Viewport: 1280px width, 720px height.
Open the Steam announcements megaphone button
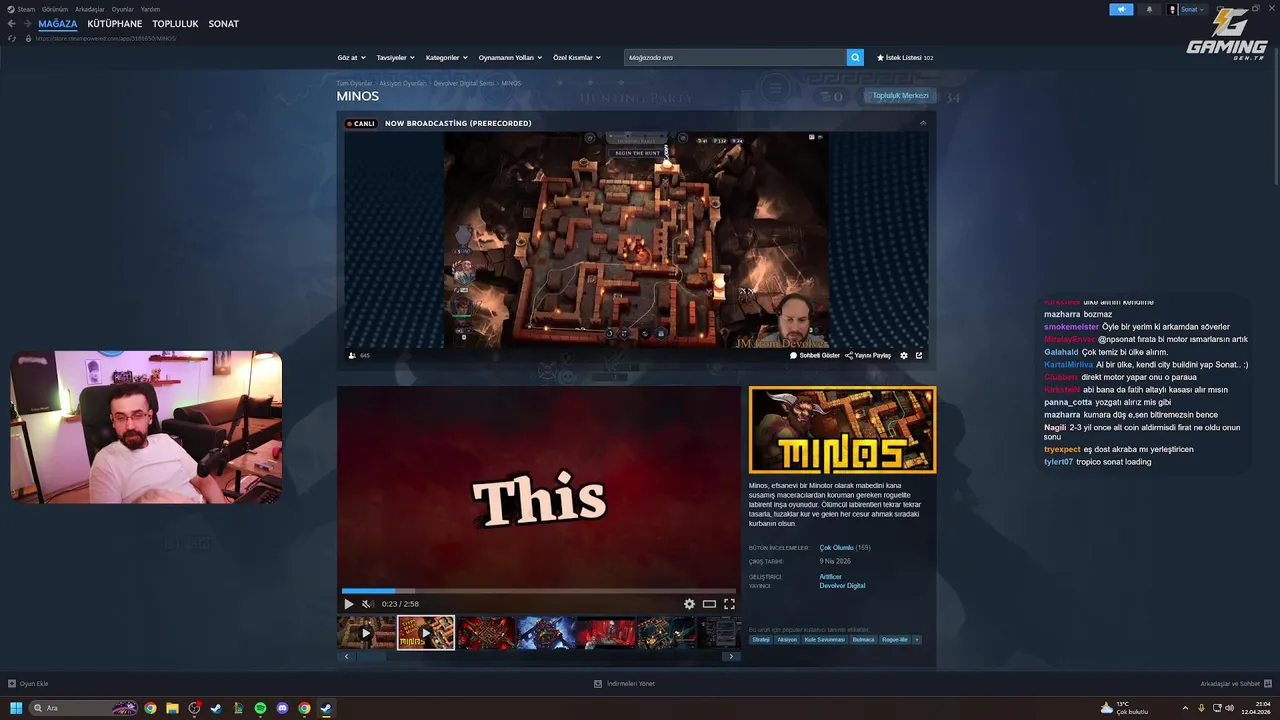click(1121, 9)
